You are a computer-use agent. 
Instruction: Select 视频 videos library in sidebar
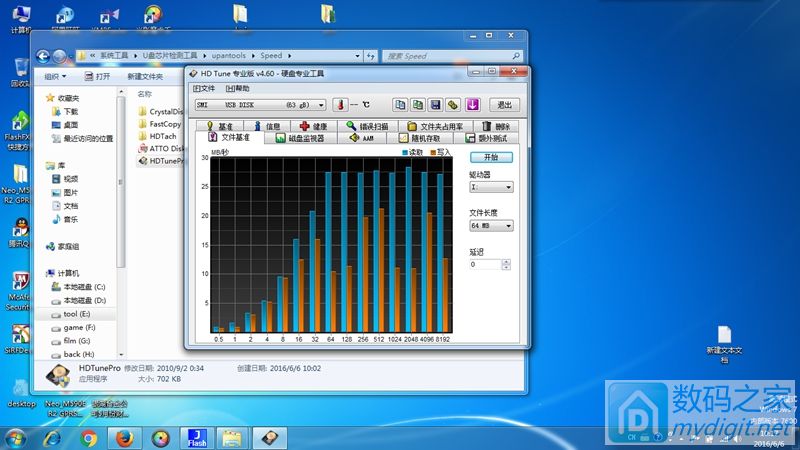point(65,179)
